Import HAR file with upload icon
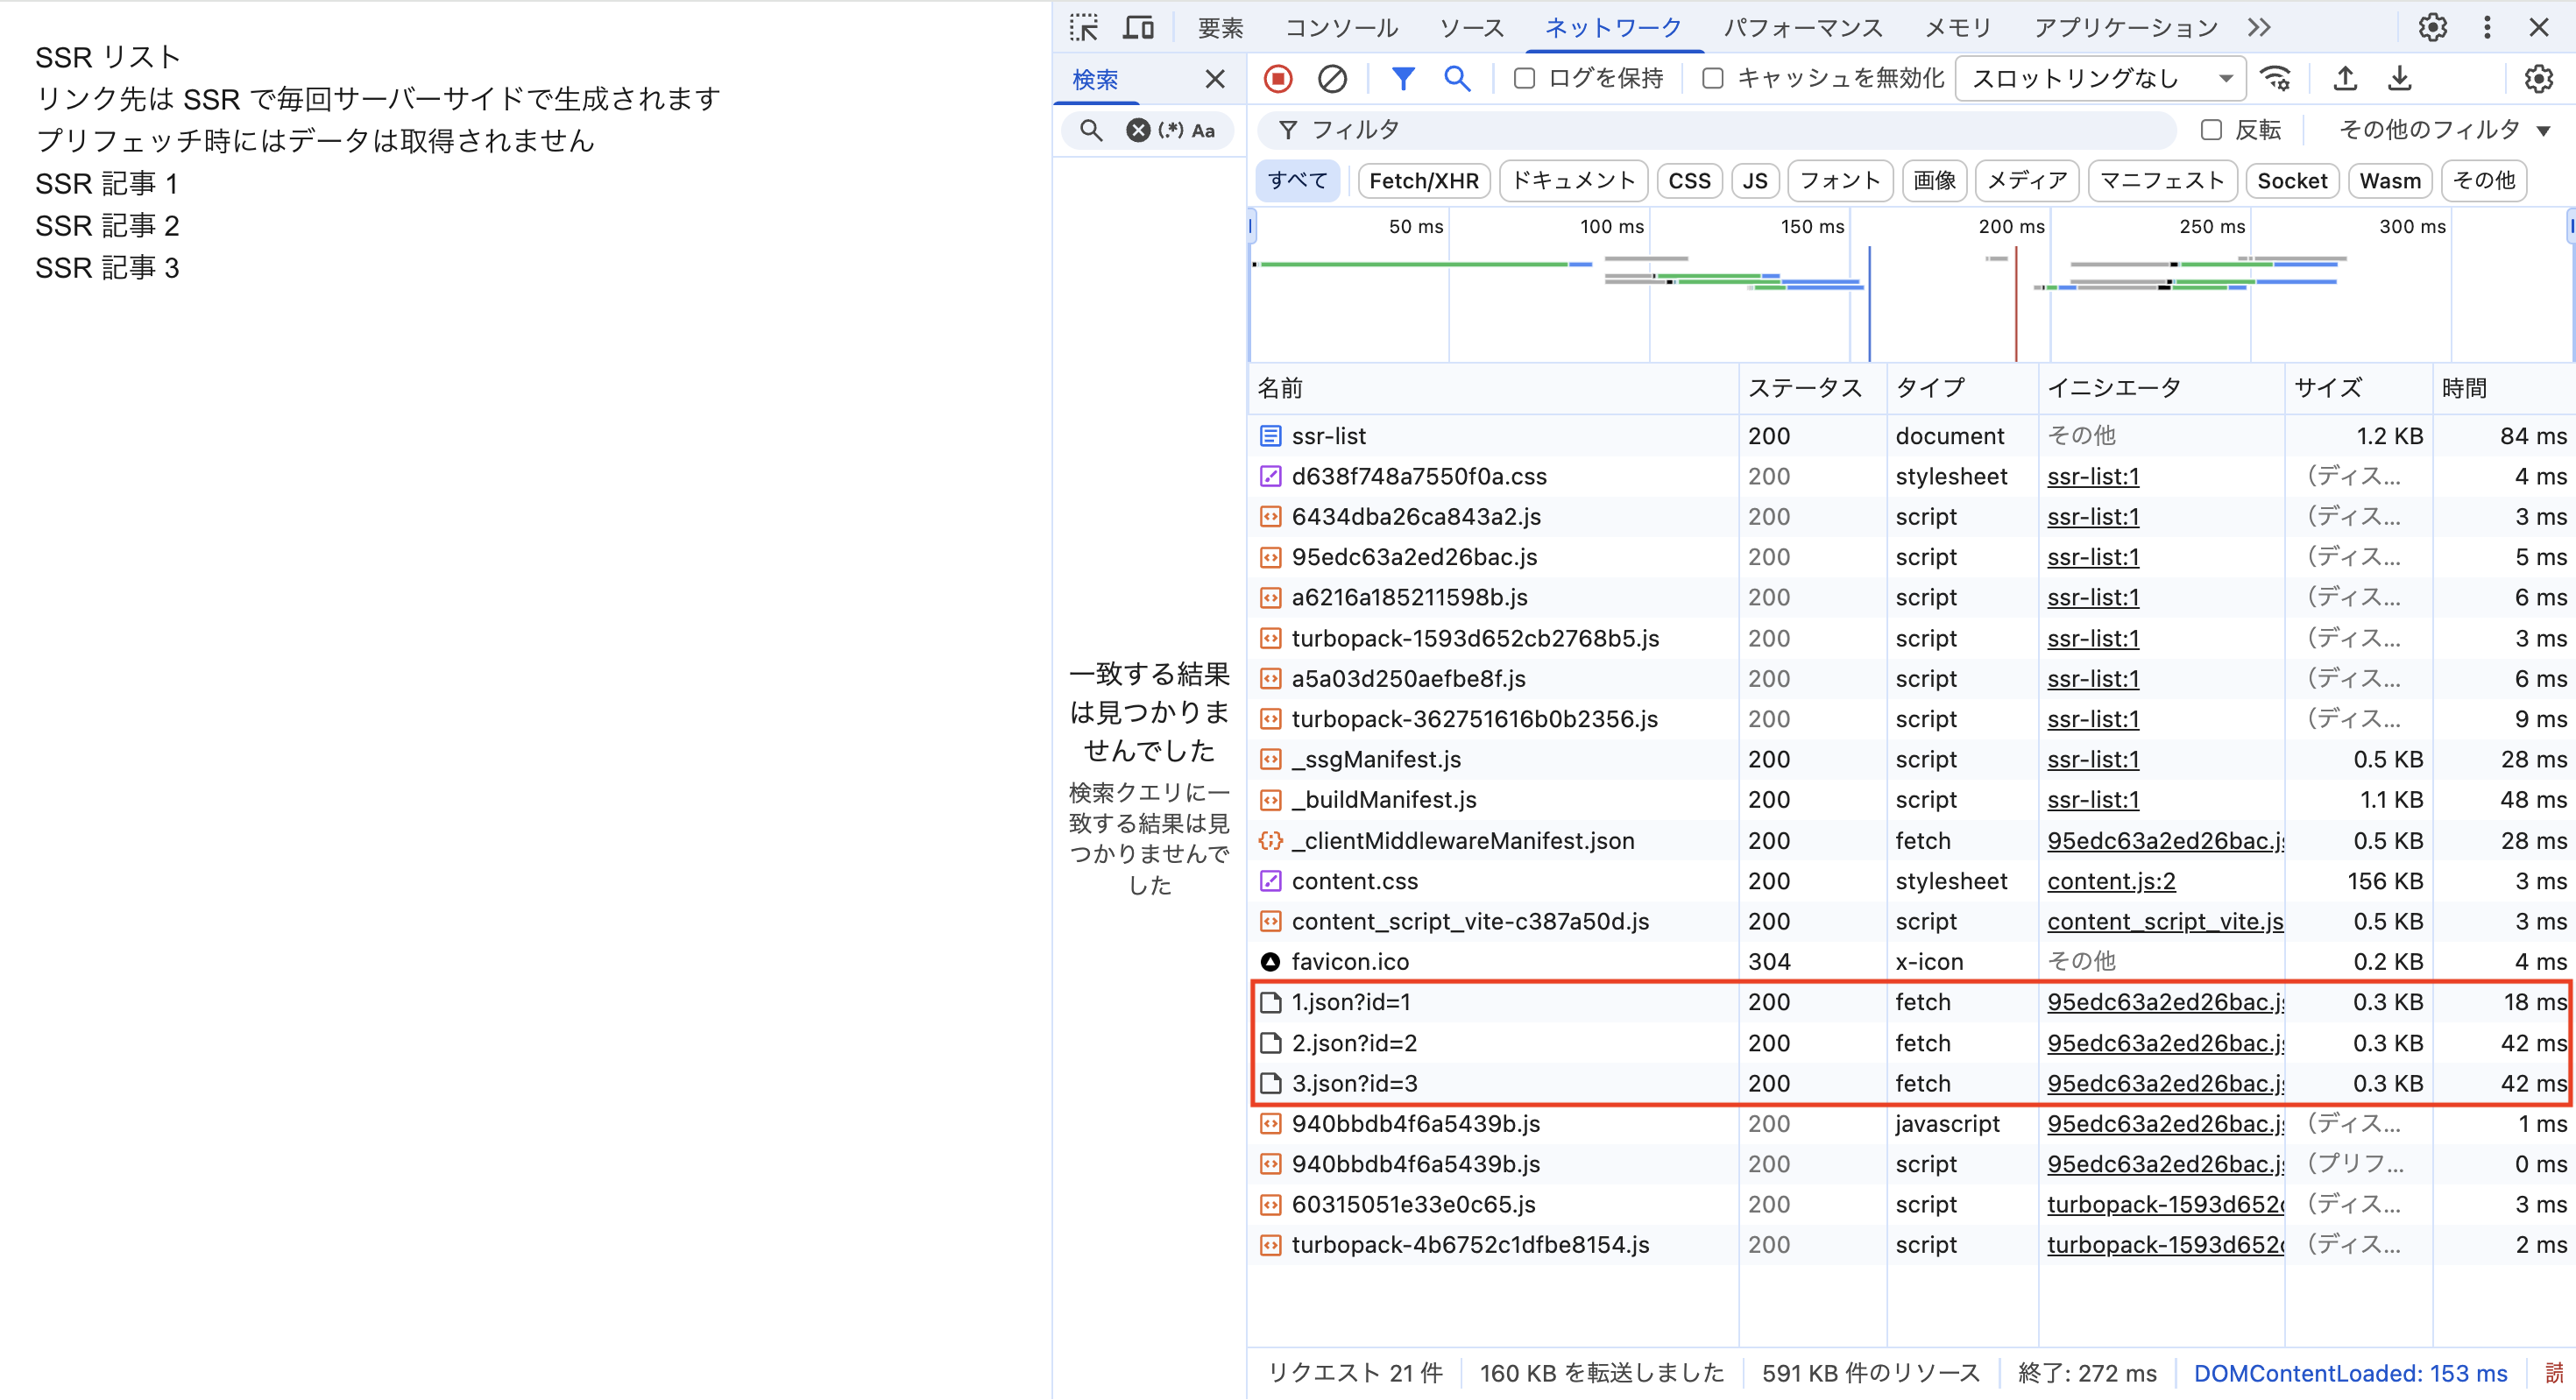The image size is (2576, 1400). click(x=2345, y=79)
